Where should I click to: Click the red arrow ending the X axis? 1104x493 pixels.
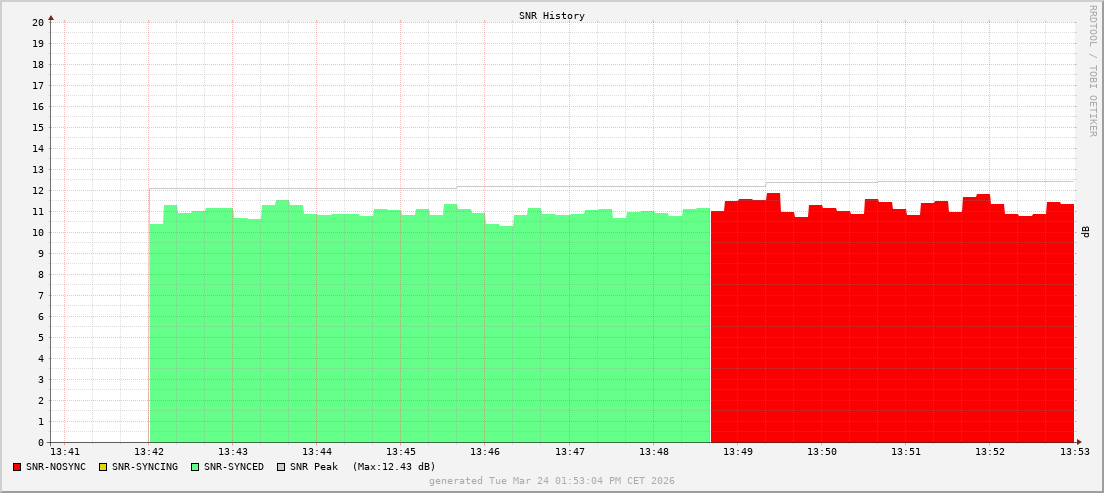1078,442
